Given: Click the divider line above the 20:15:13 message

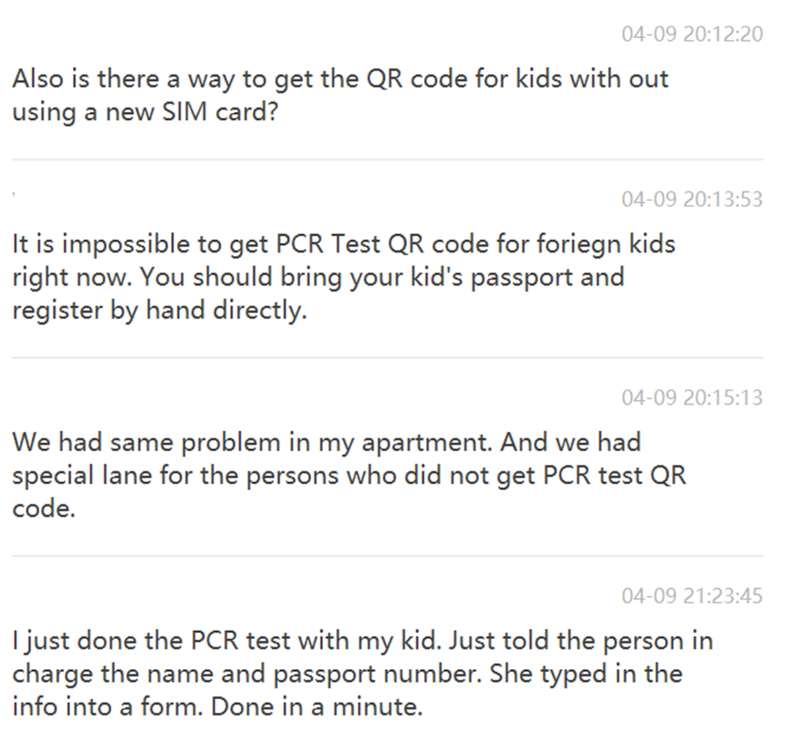Looking at the screenshot, I should [x=388, y=358].
